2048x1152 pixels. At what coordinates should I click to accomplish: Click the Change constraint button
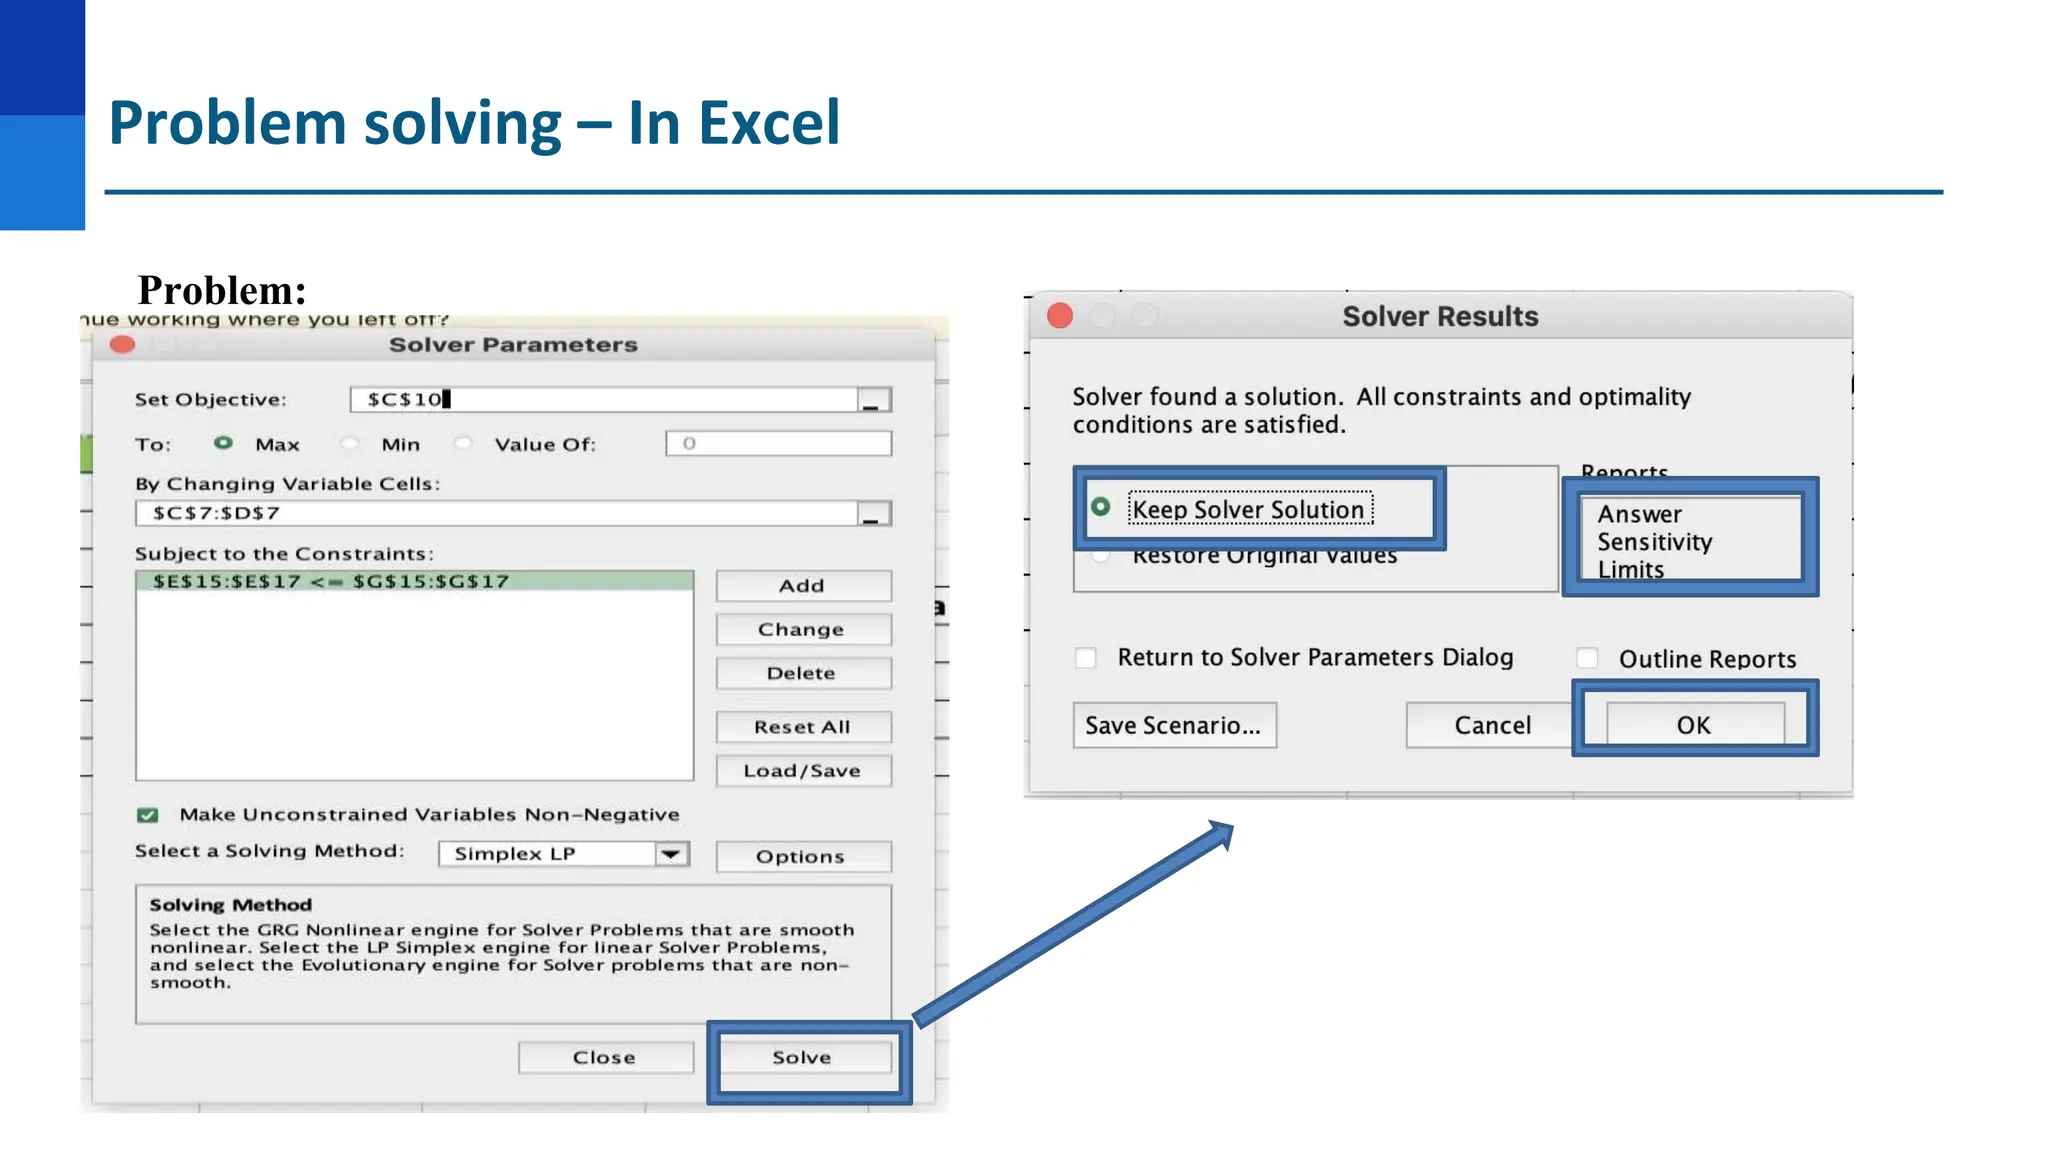click(803, 630)
